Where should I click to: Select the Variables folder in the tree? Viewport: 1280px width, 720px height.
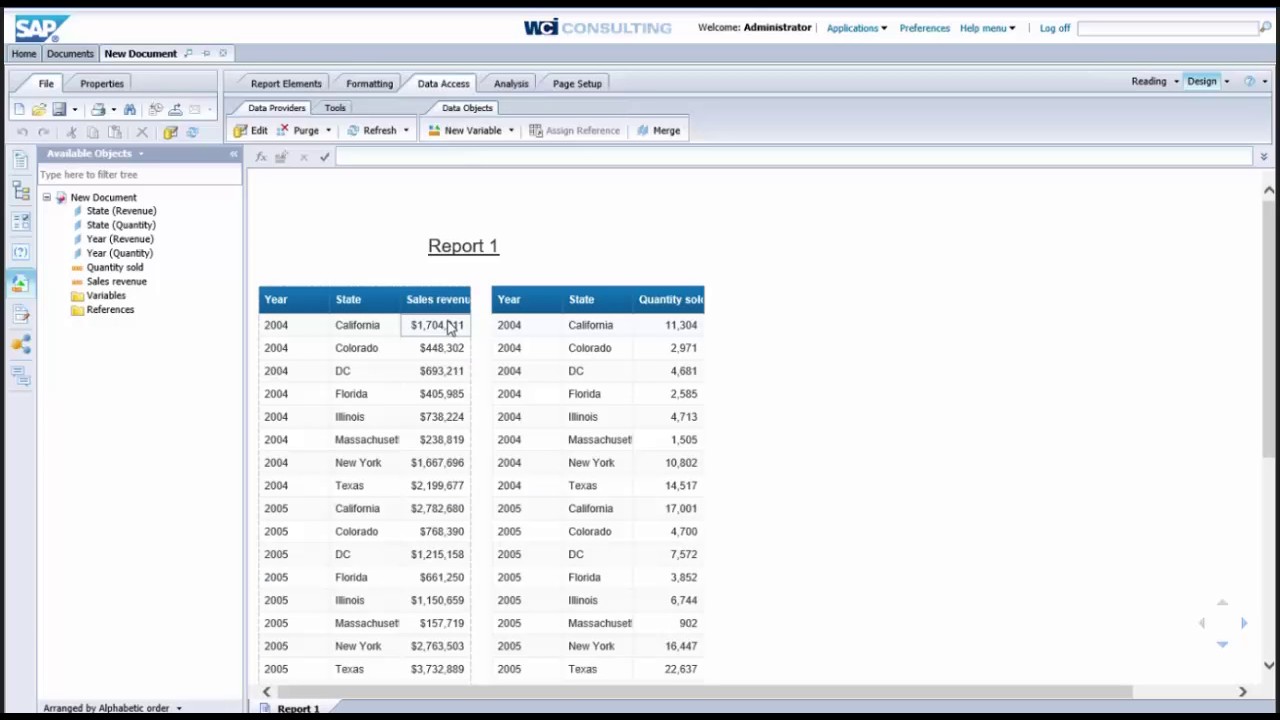point(106,296)
